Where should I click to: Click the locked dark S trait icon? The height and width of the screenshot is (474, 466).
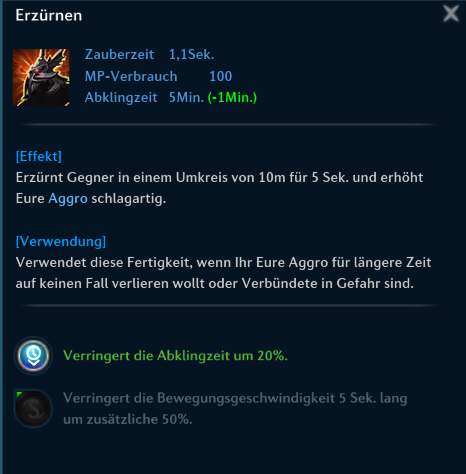[33, 409]
